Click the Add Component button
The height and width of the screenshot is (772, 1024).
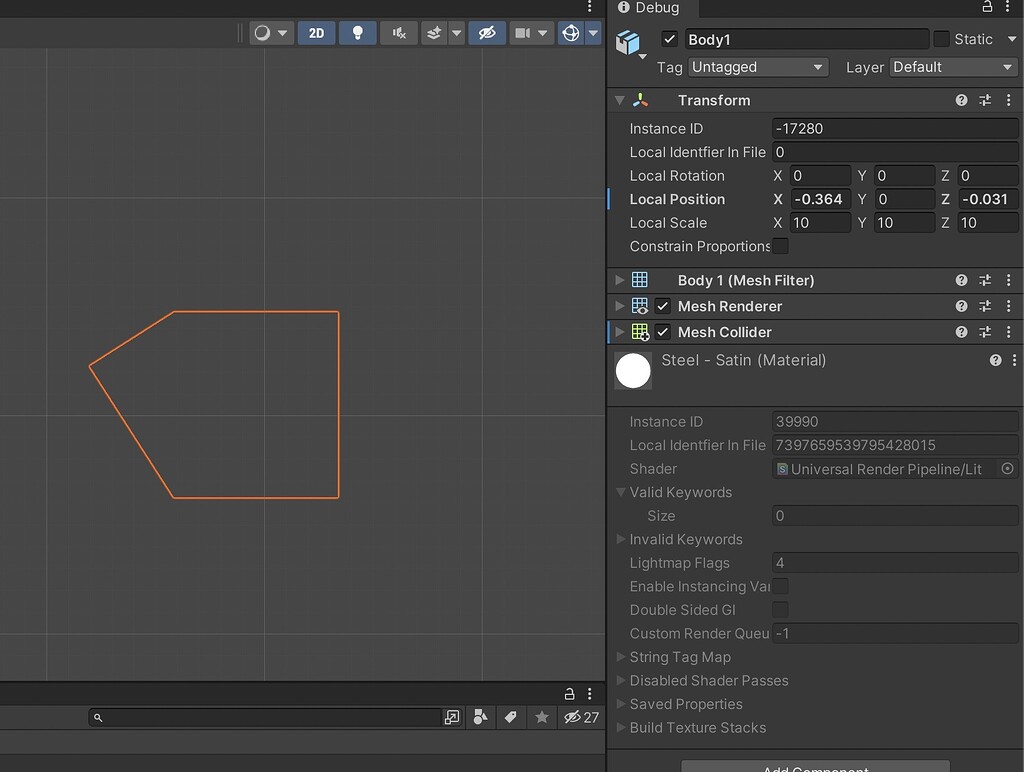click(814, 768)
